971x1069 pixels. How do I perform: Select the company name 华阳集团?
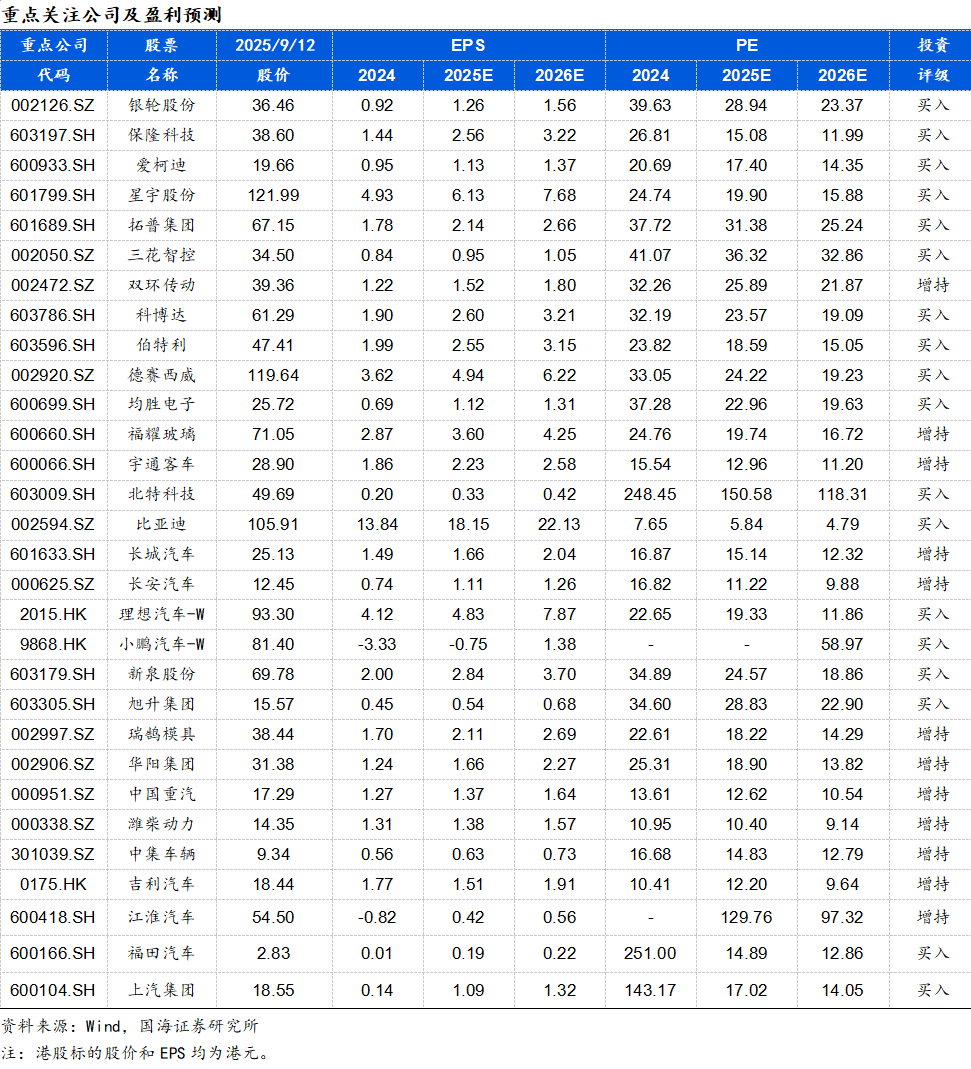[162, 765]
